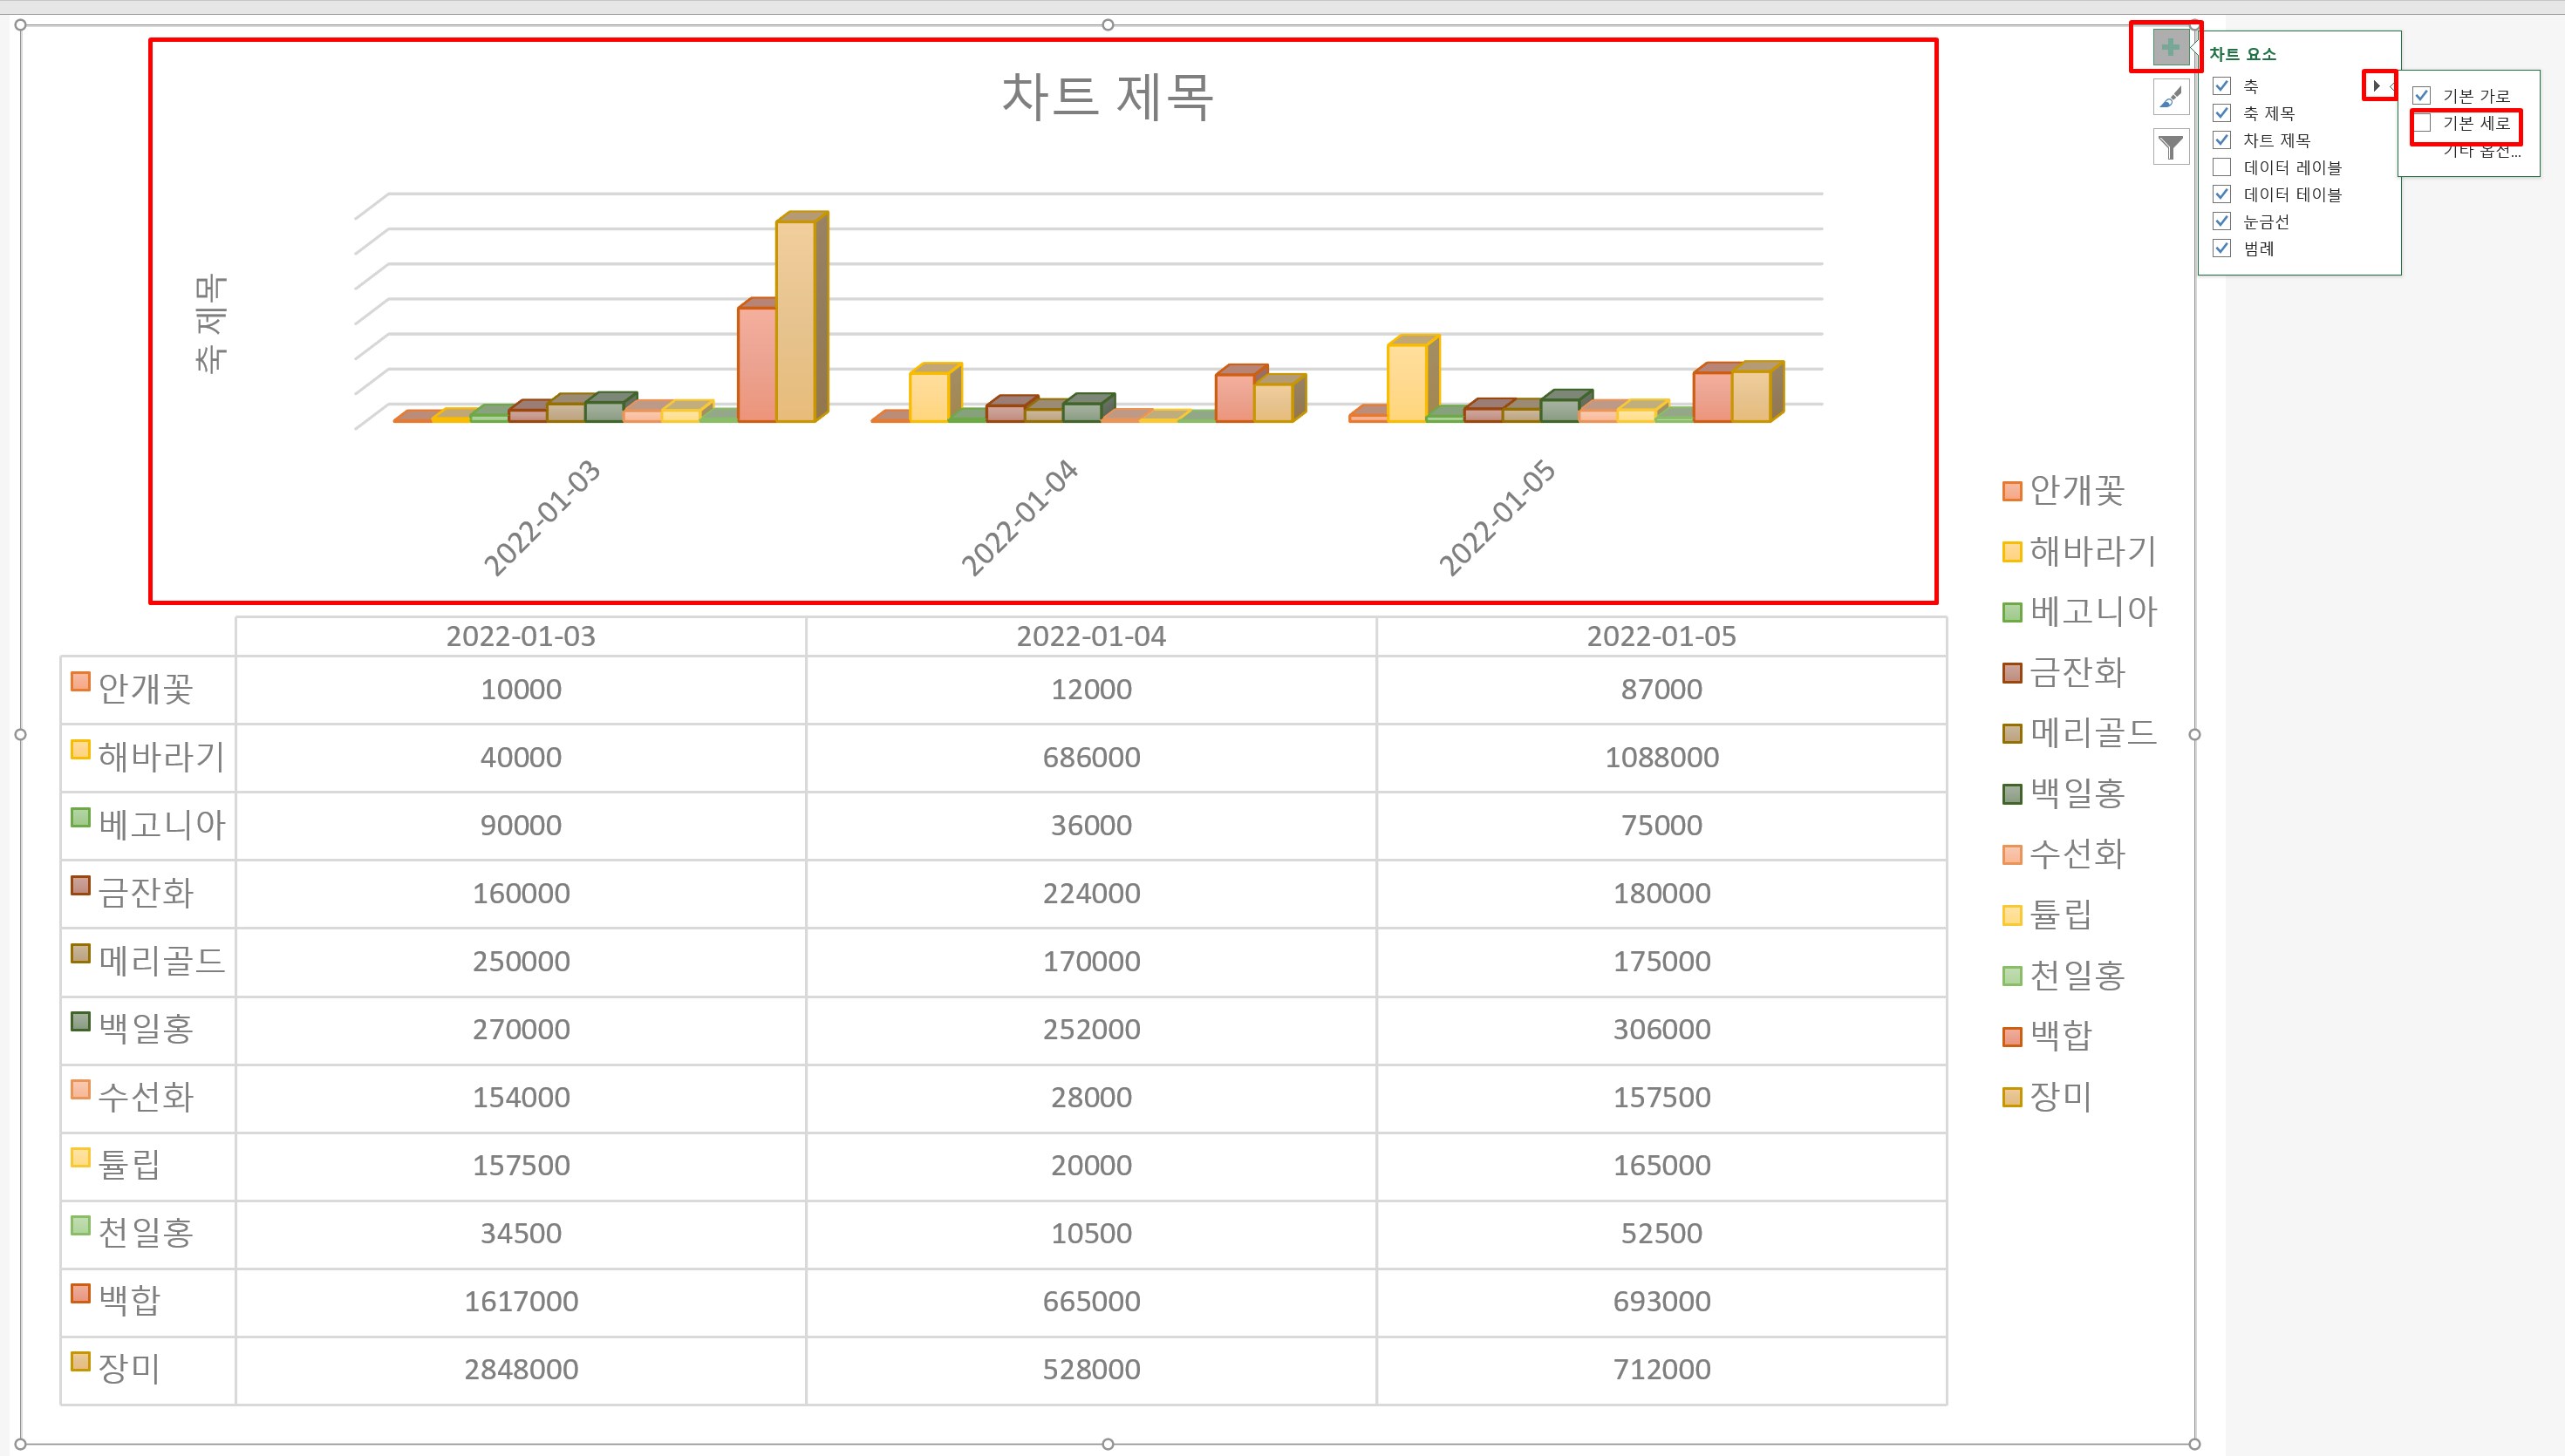Select the 차트 제목 chart title text
Image resolution: width=2565 pixels, height=1456 pixels.
coord(1107,98)
